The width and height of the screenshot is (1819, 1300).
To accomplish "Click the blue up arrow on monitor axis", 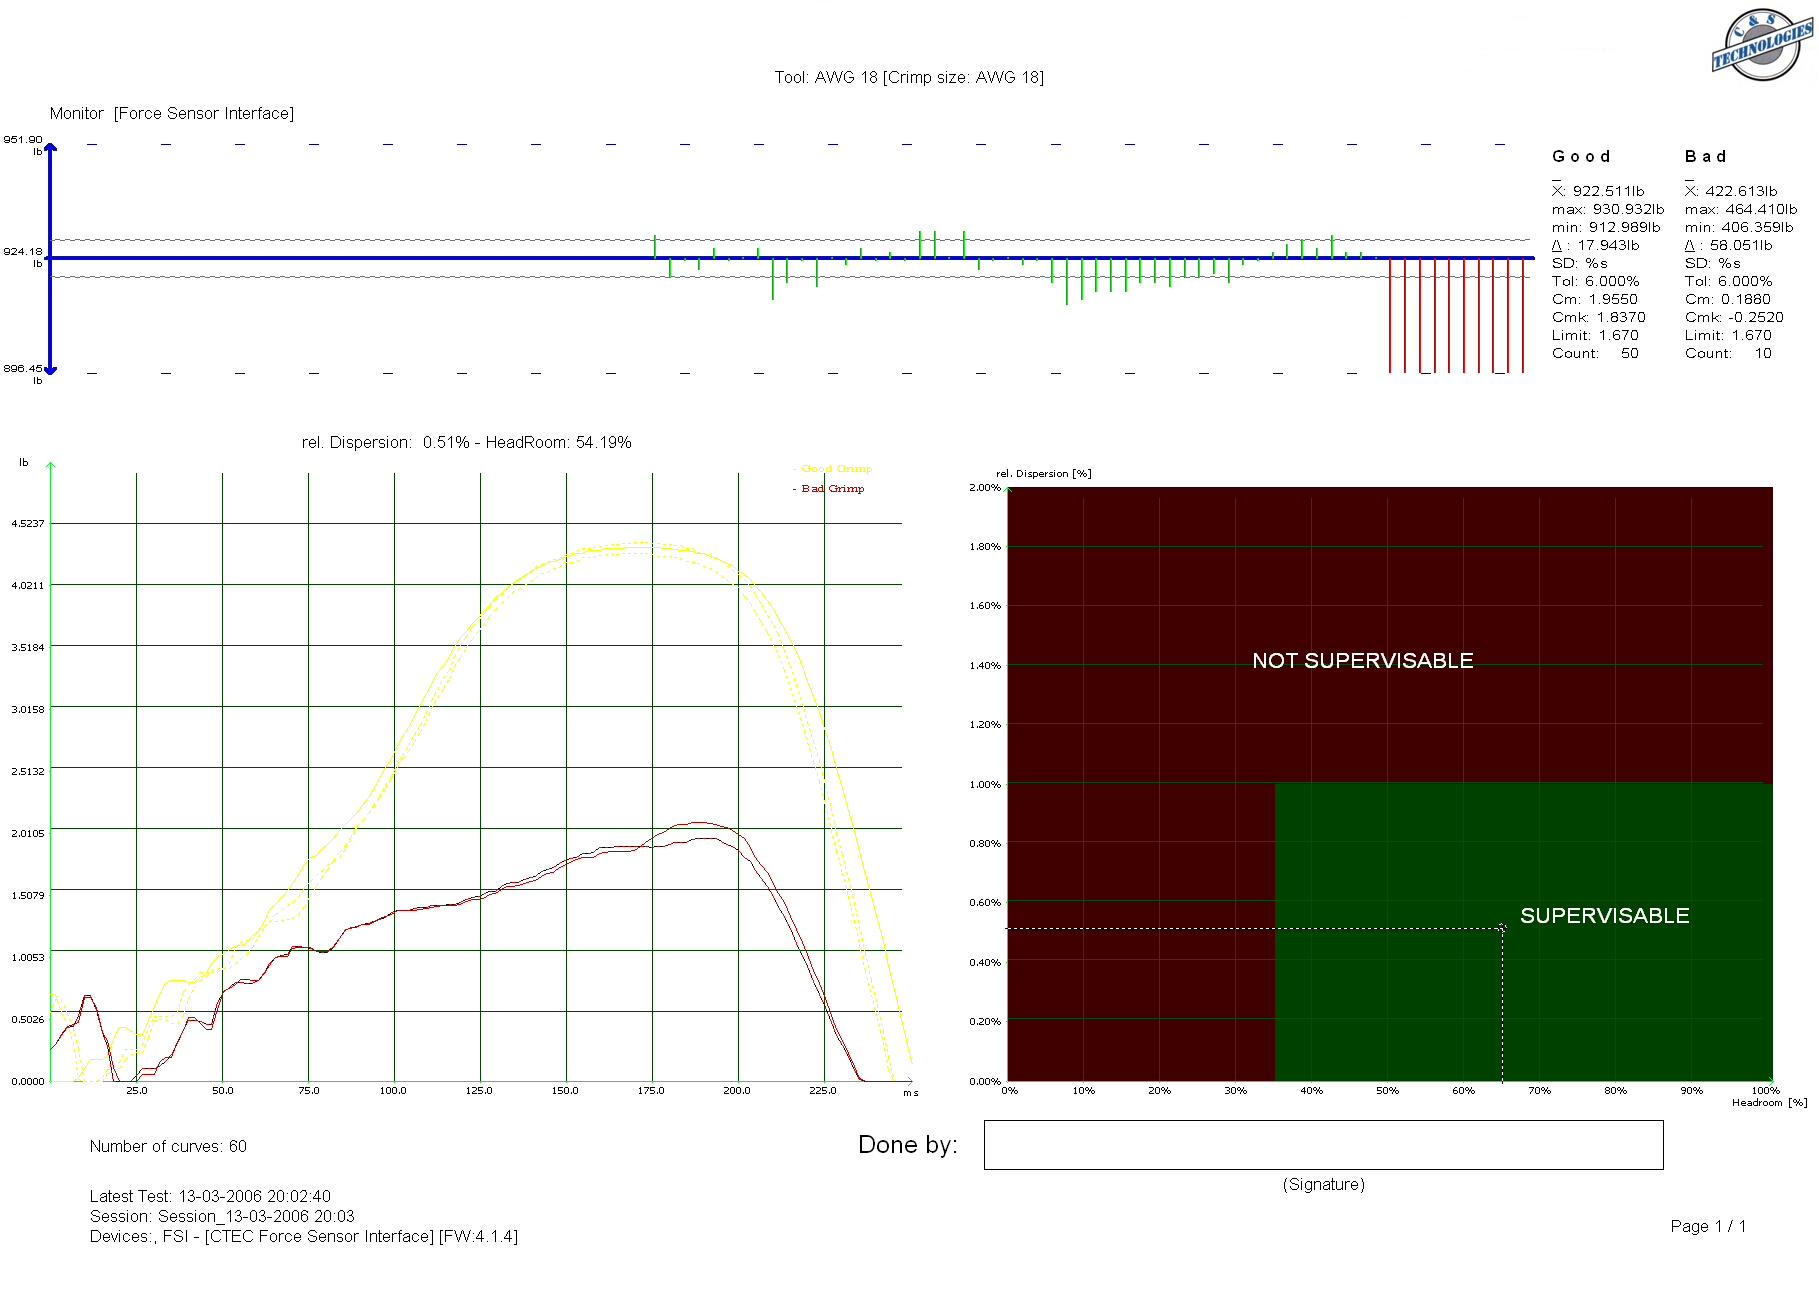I will pos(51,149).
